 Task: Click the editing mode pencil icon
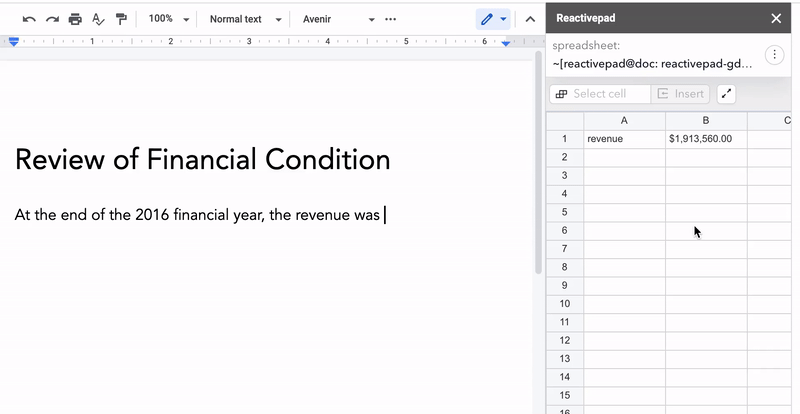[486, 19]
